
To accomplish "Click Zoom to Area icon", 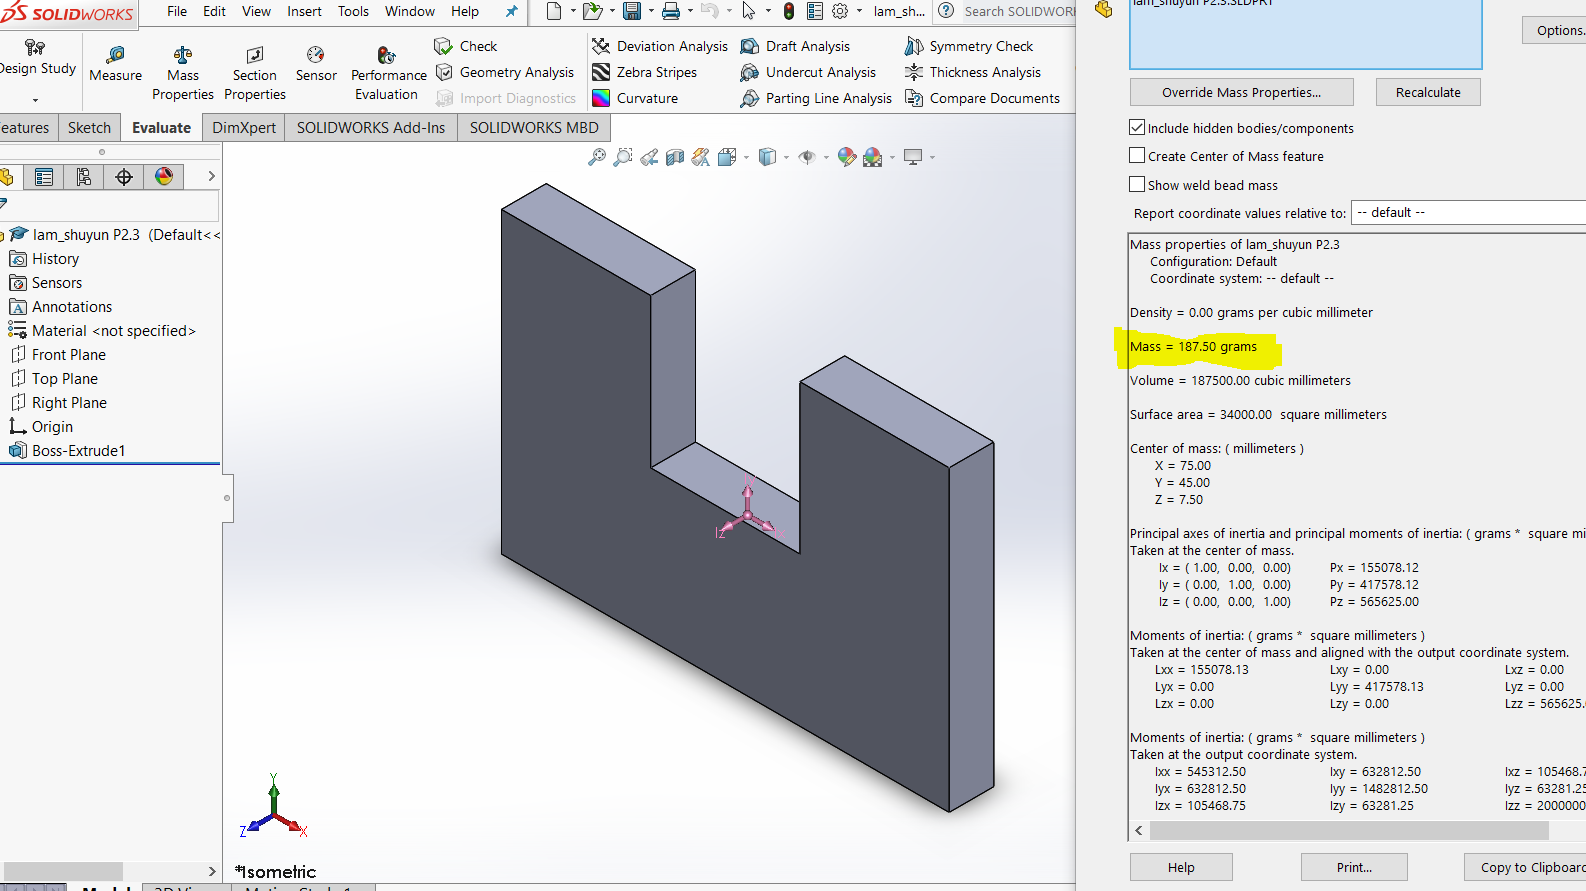I will coord(623,157).
